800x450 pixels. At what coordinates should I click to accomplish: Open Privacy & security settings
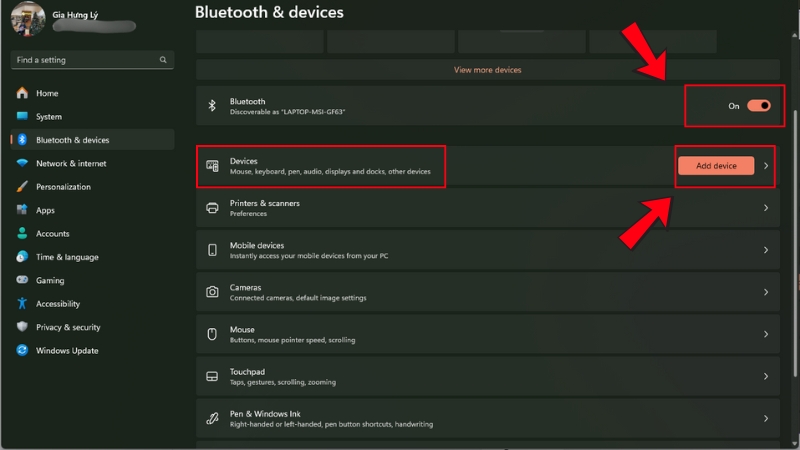(92, 327)
